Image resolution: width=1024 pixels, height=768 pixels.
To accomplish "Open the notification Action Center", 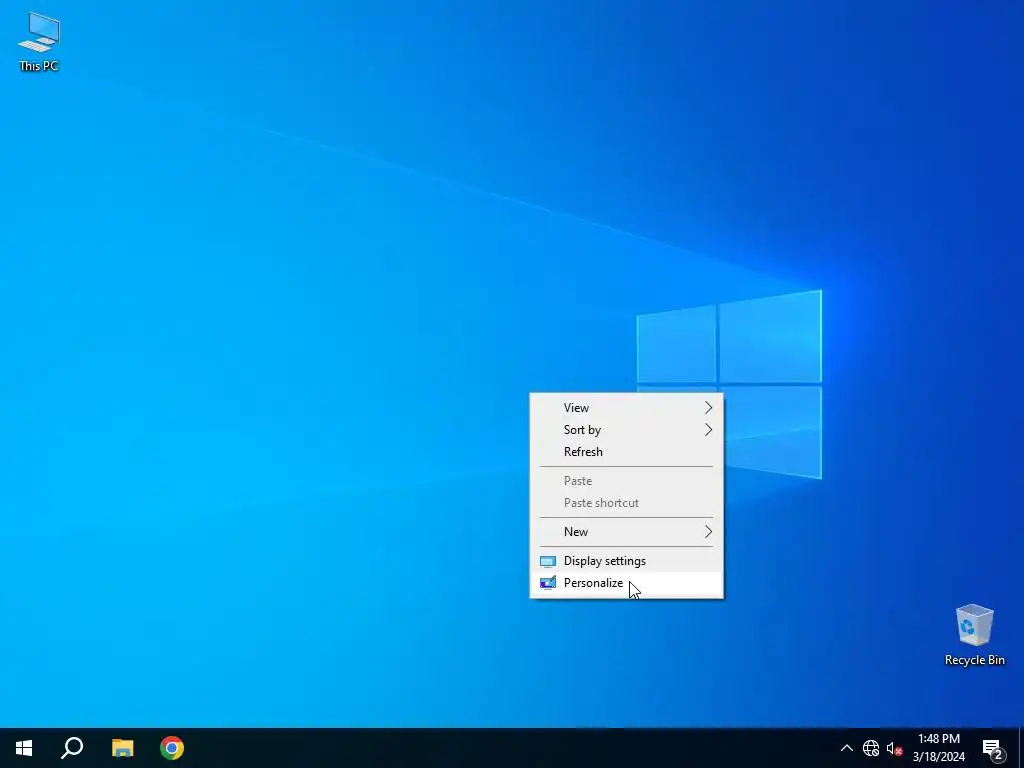I will click(993, 748).
